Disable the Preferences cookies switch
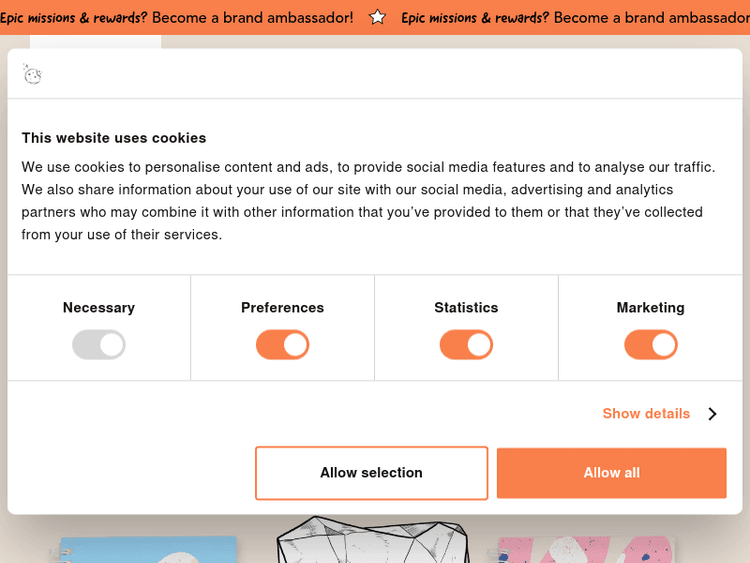Screen dimensions: 750x563 [x=283, y=345]
